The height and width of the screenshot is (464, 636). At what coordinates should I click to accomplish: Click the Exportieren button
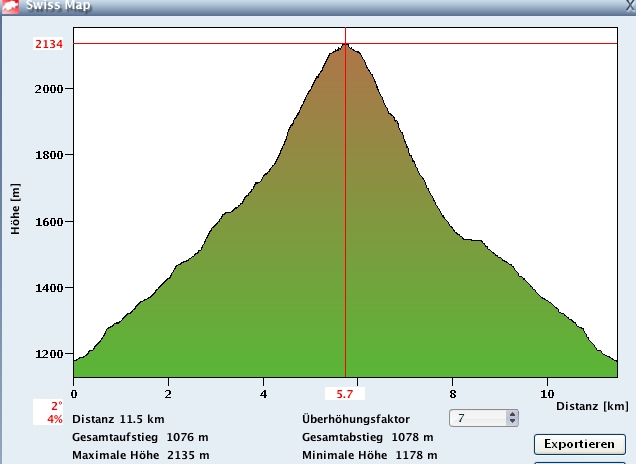click(579, 443)
